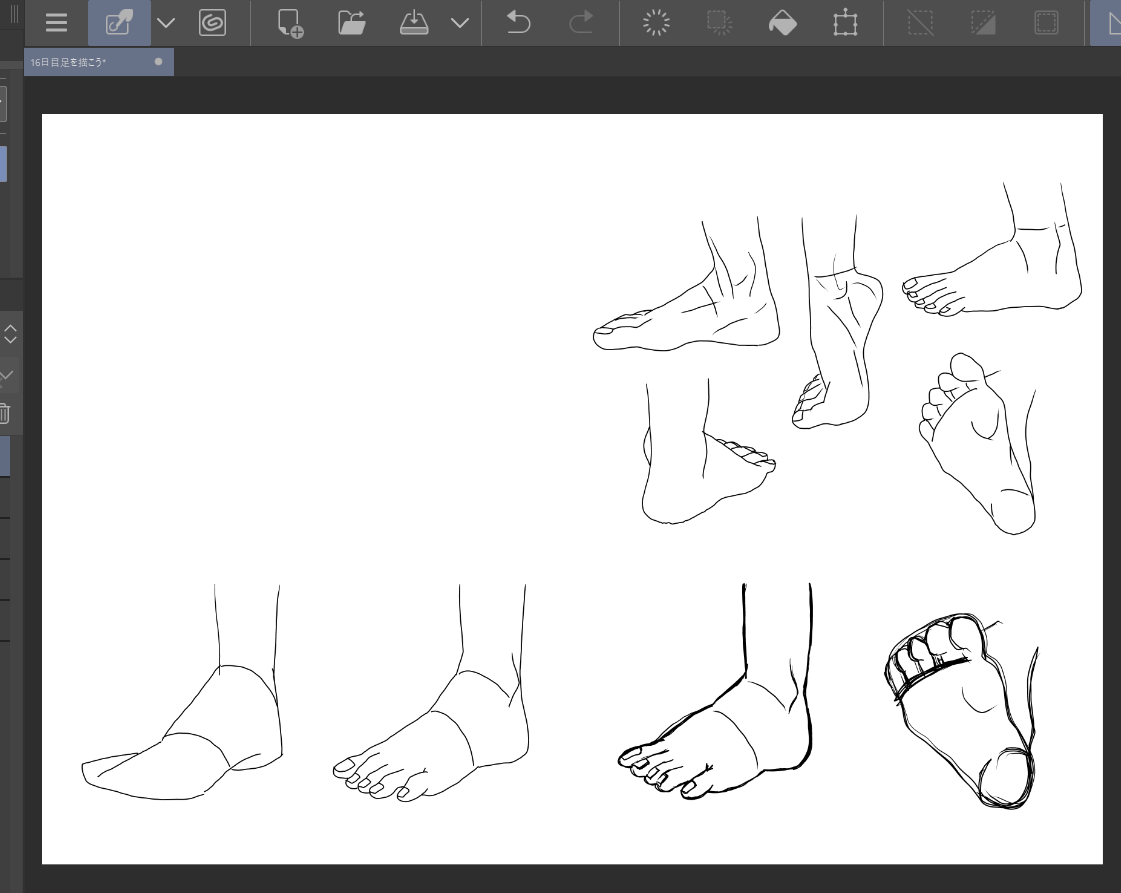Viewport: 1121px width, 893px height.
Task: Create a new canvas with the New icon
Action: [x=290, y=23]
